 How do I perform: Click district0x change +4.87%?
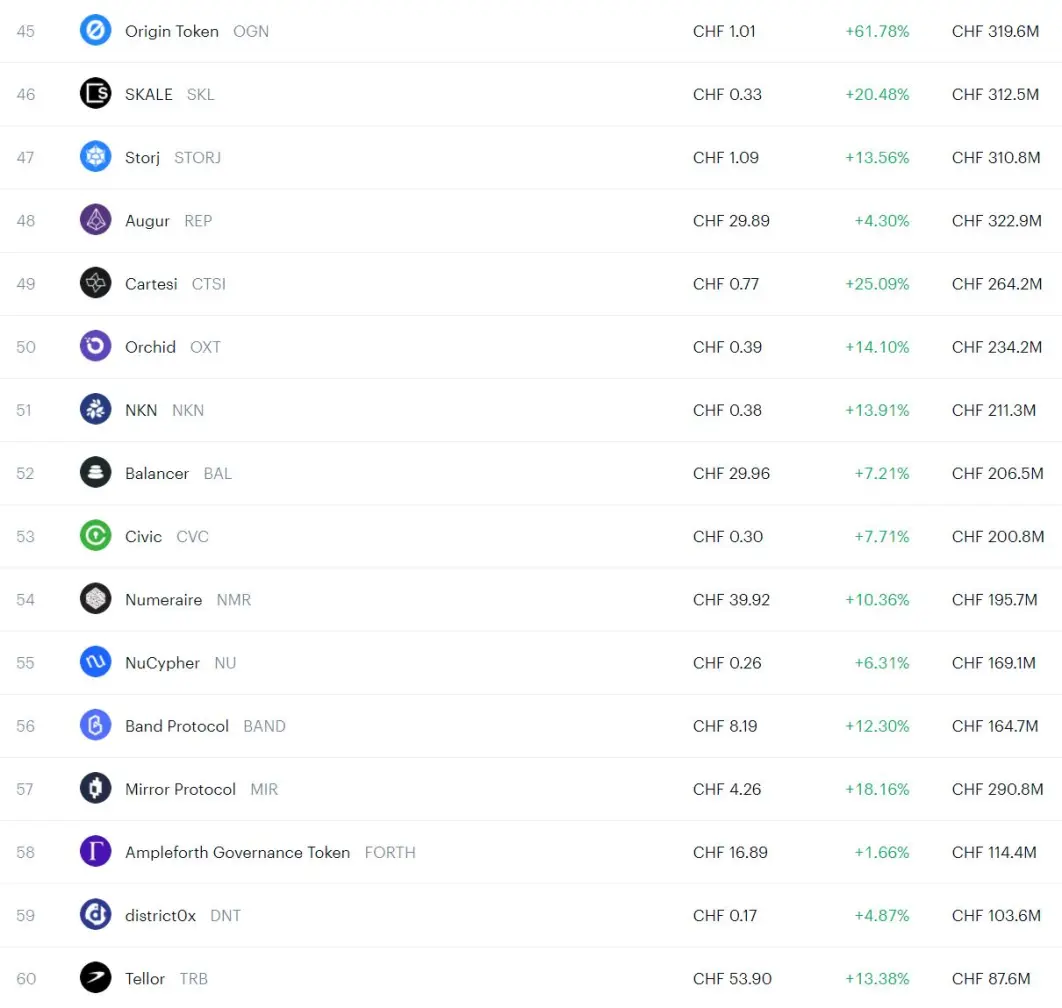pyautogui.click(x=882, y=916)
